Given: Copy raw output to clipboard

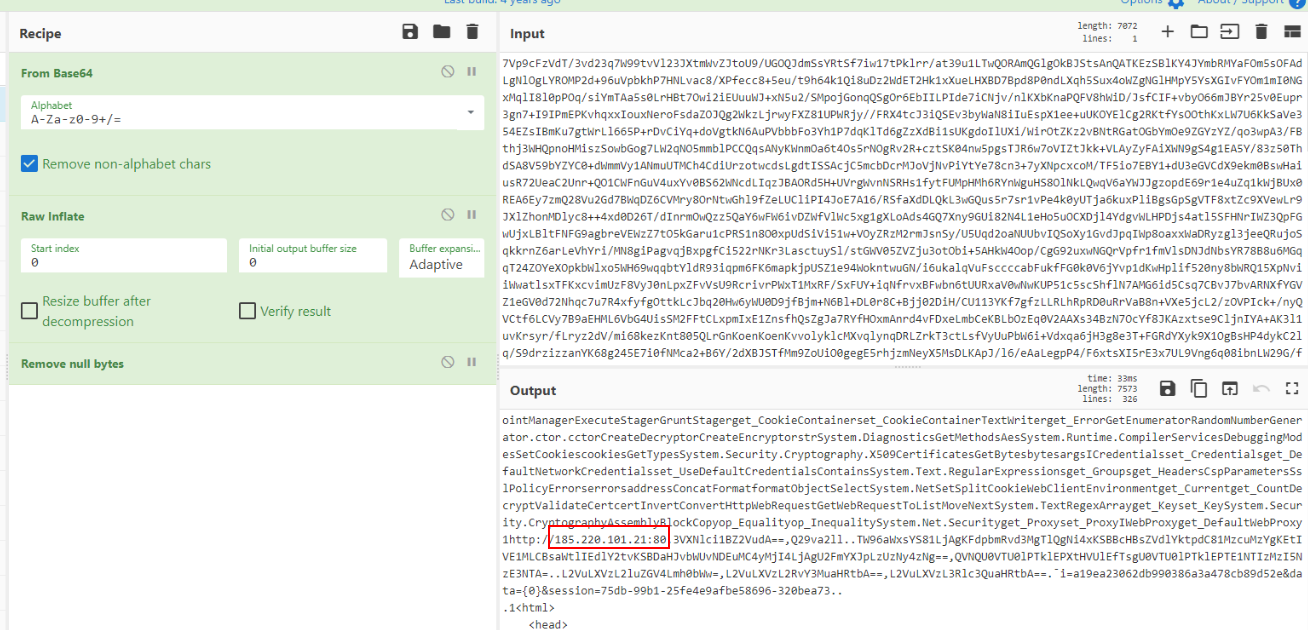Looking at the screenshot, I should coord(1198,388).
